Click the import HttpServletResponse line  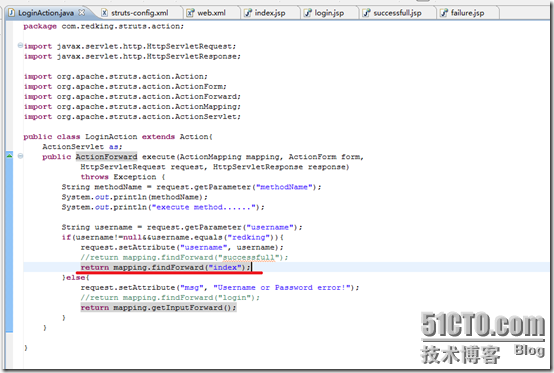(132, 57)
